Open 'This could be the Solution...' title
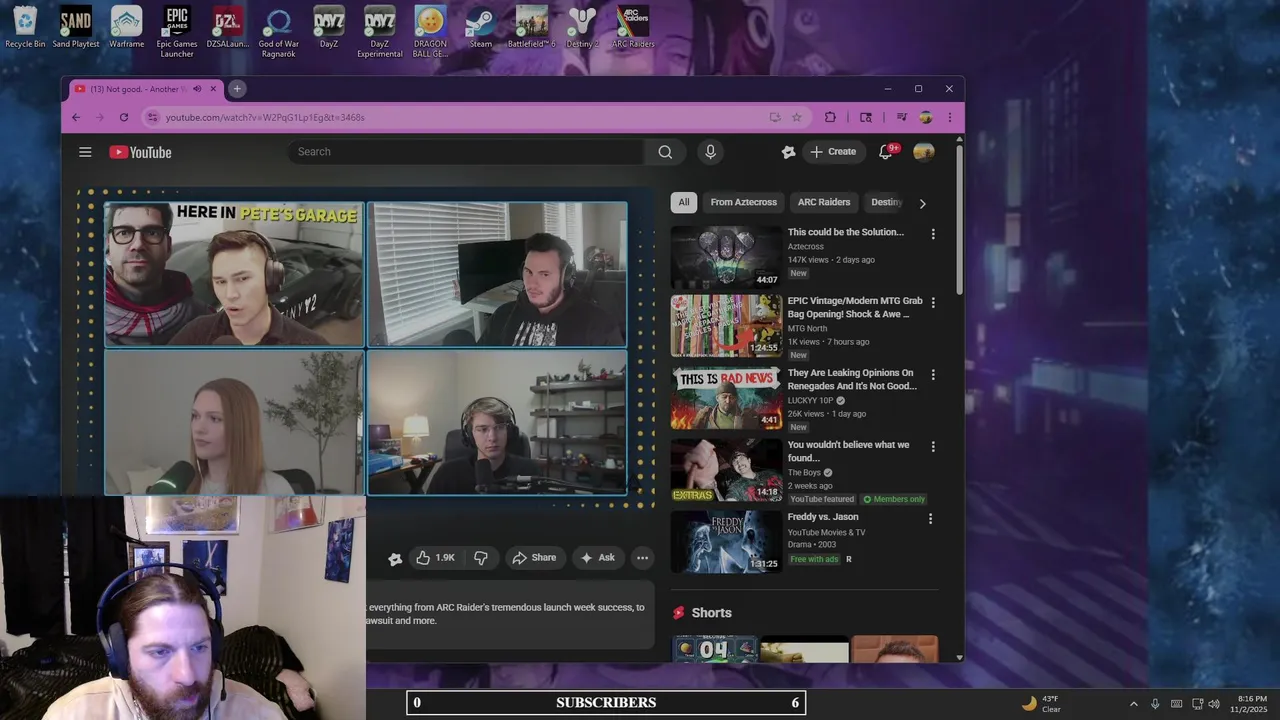The height and width of the screenshot is (720, 1280). (845, 232)
